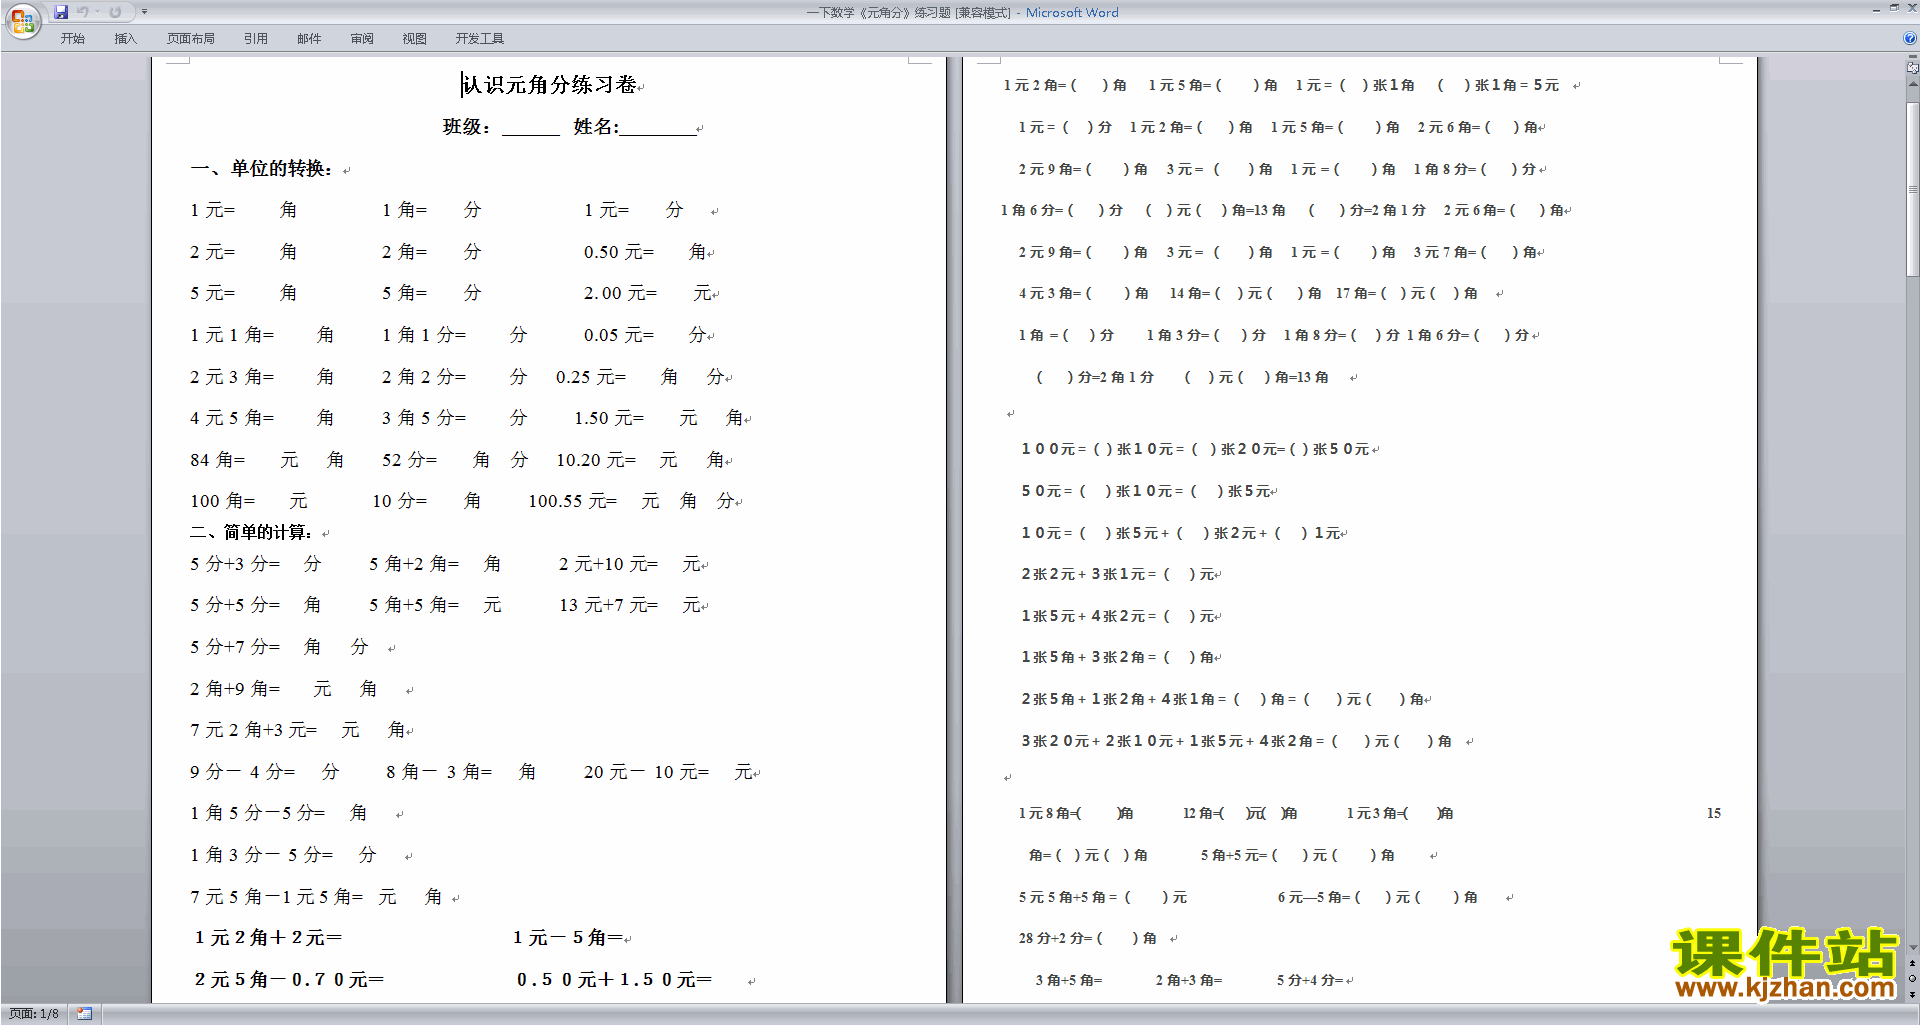Click the text 3张20元+2张10元 line
Viewport: 1920px width, 1025px height.
tap(1236, 742)
